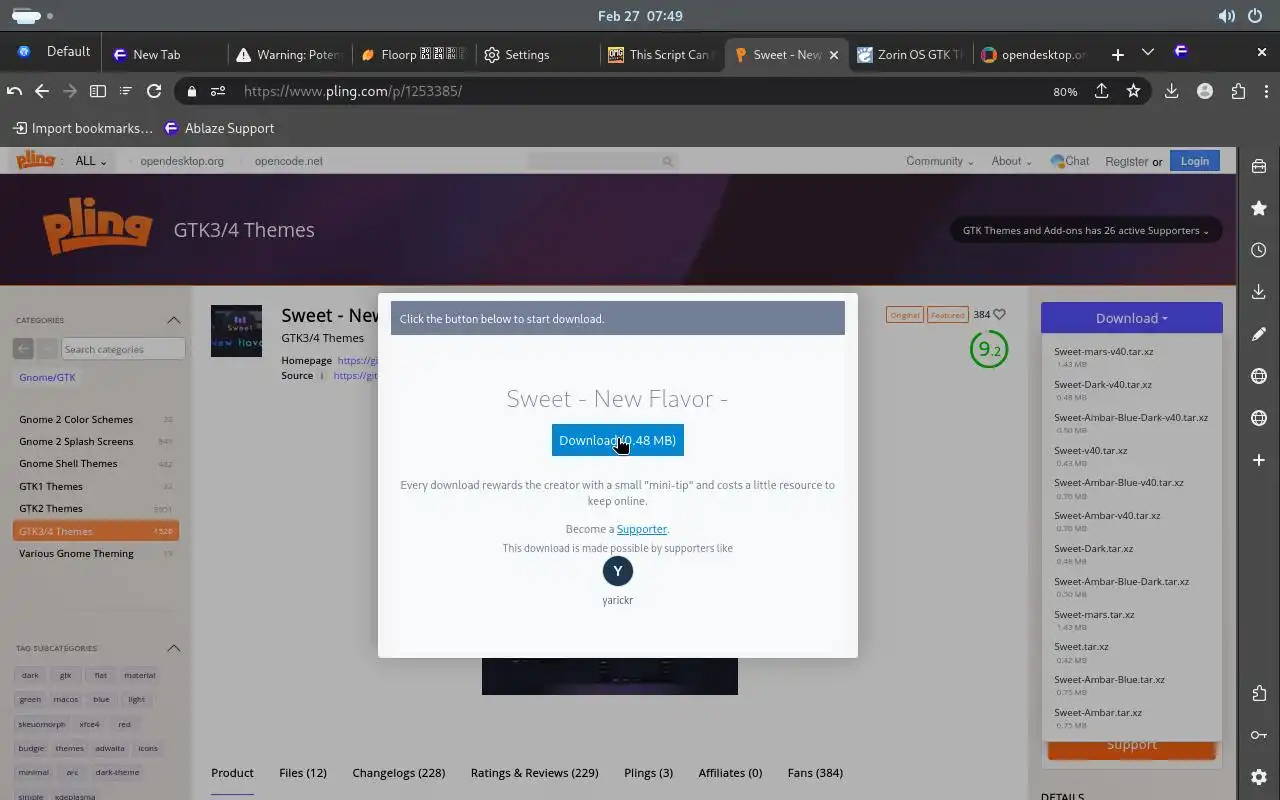The image size is (1280, 800).
Task: Click the 80% zoom level indicator
Action: (x=1065, y=91)
